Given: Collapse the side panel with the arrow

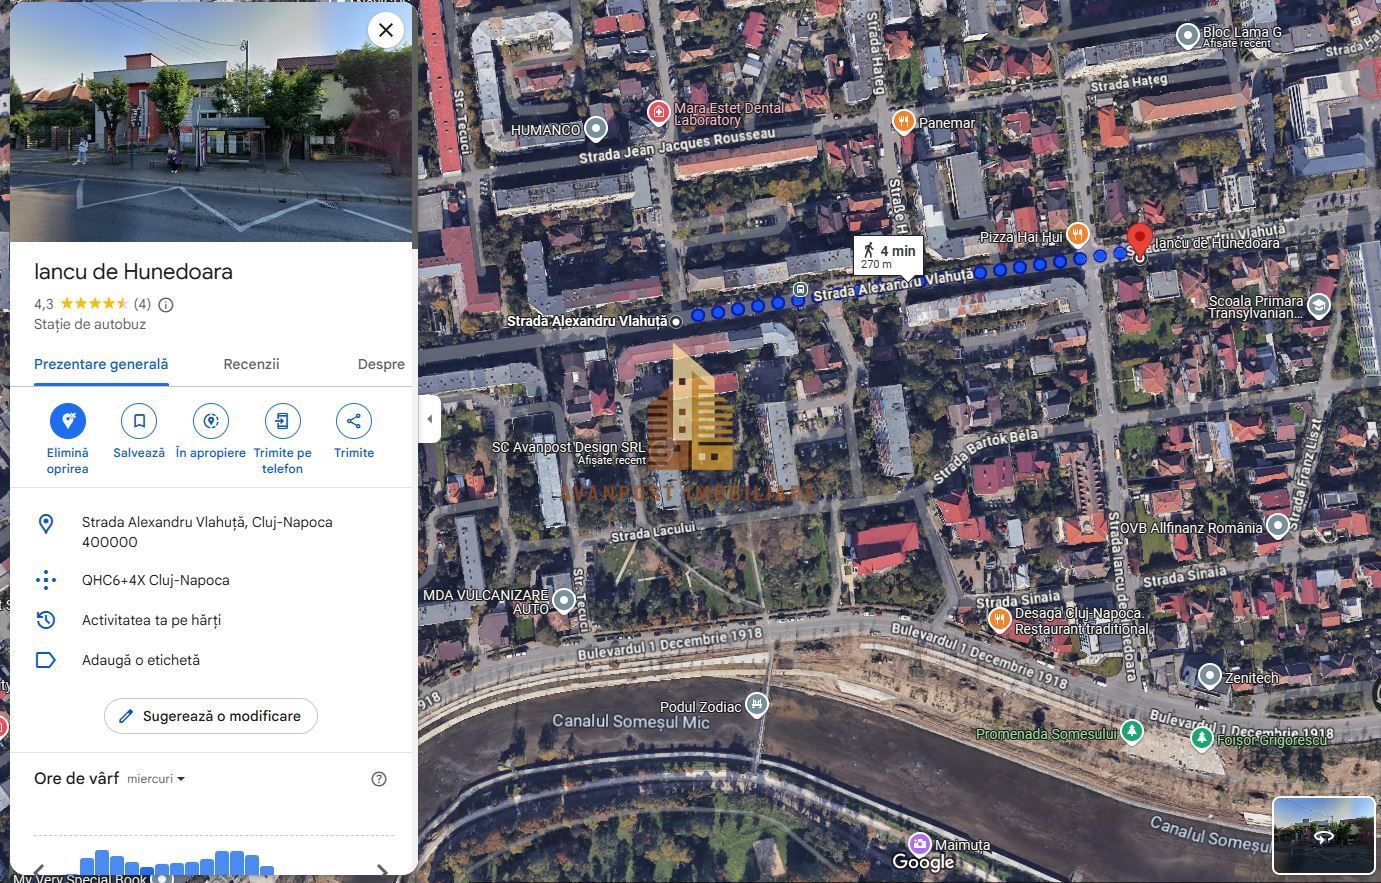Looking at the screenshot, I should (x=429, y=419).
